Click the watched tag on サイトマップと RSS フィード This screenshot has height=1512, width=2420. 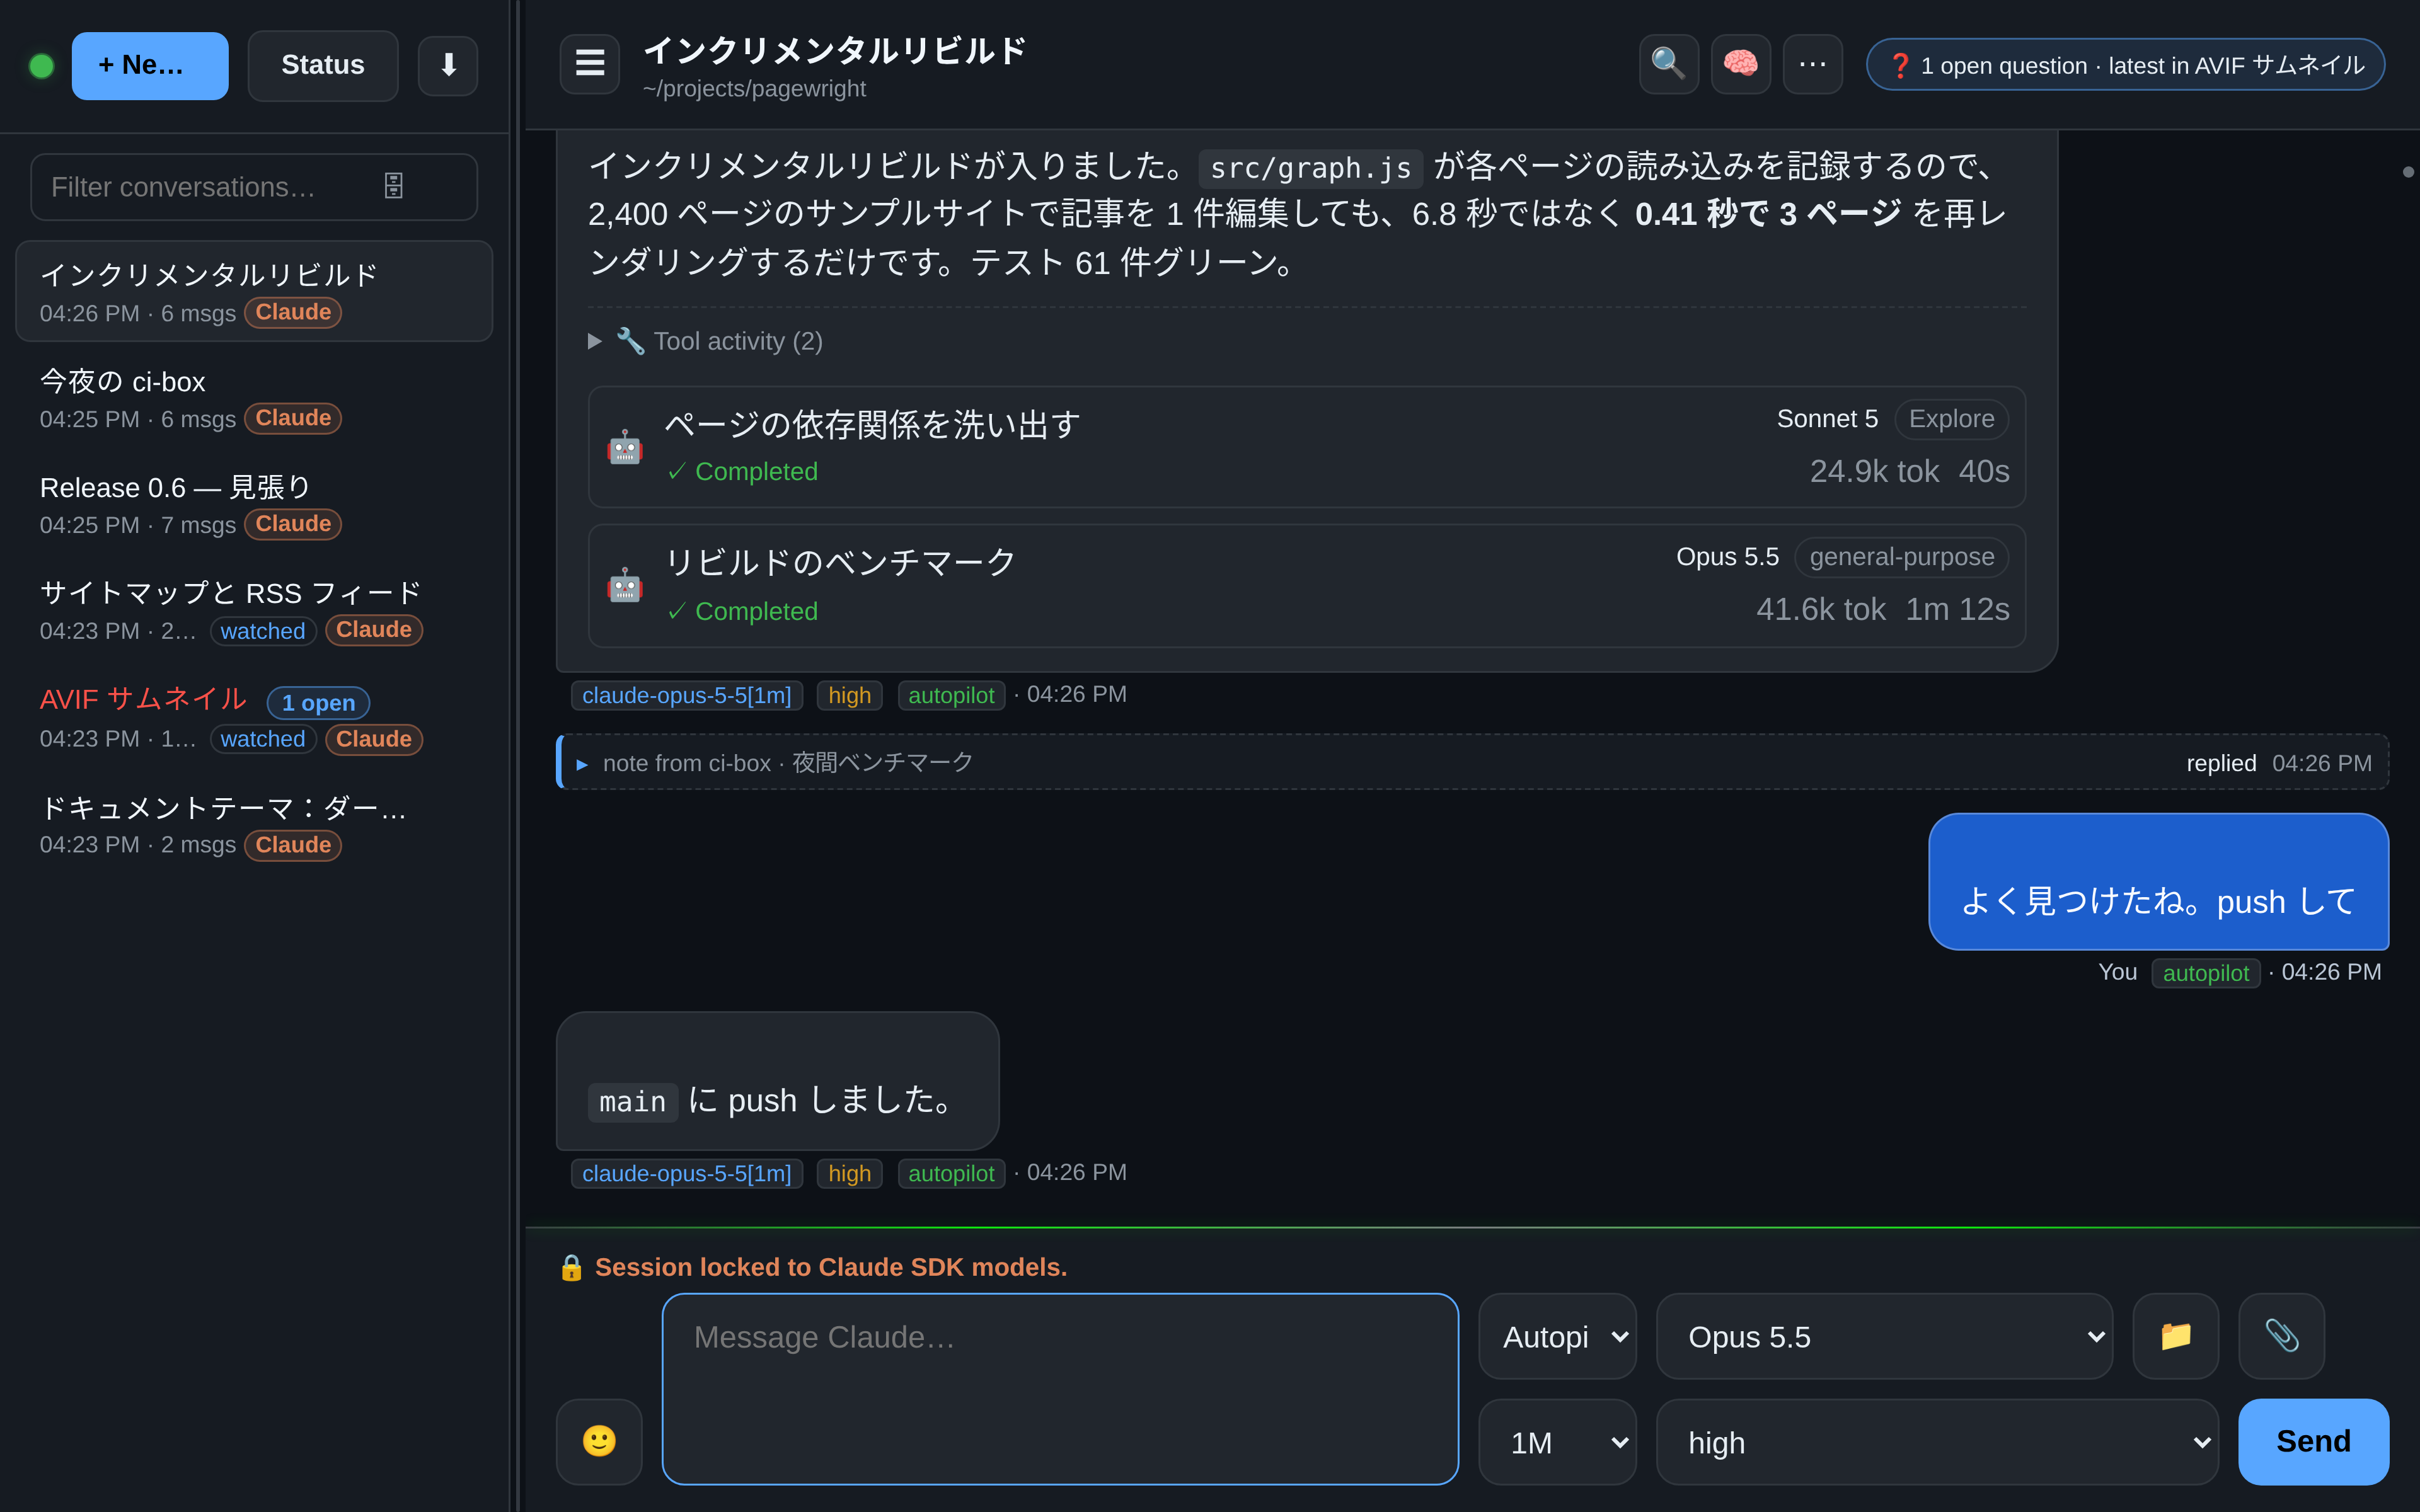(263, 631)
